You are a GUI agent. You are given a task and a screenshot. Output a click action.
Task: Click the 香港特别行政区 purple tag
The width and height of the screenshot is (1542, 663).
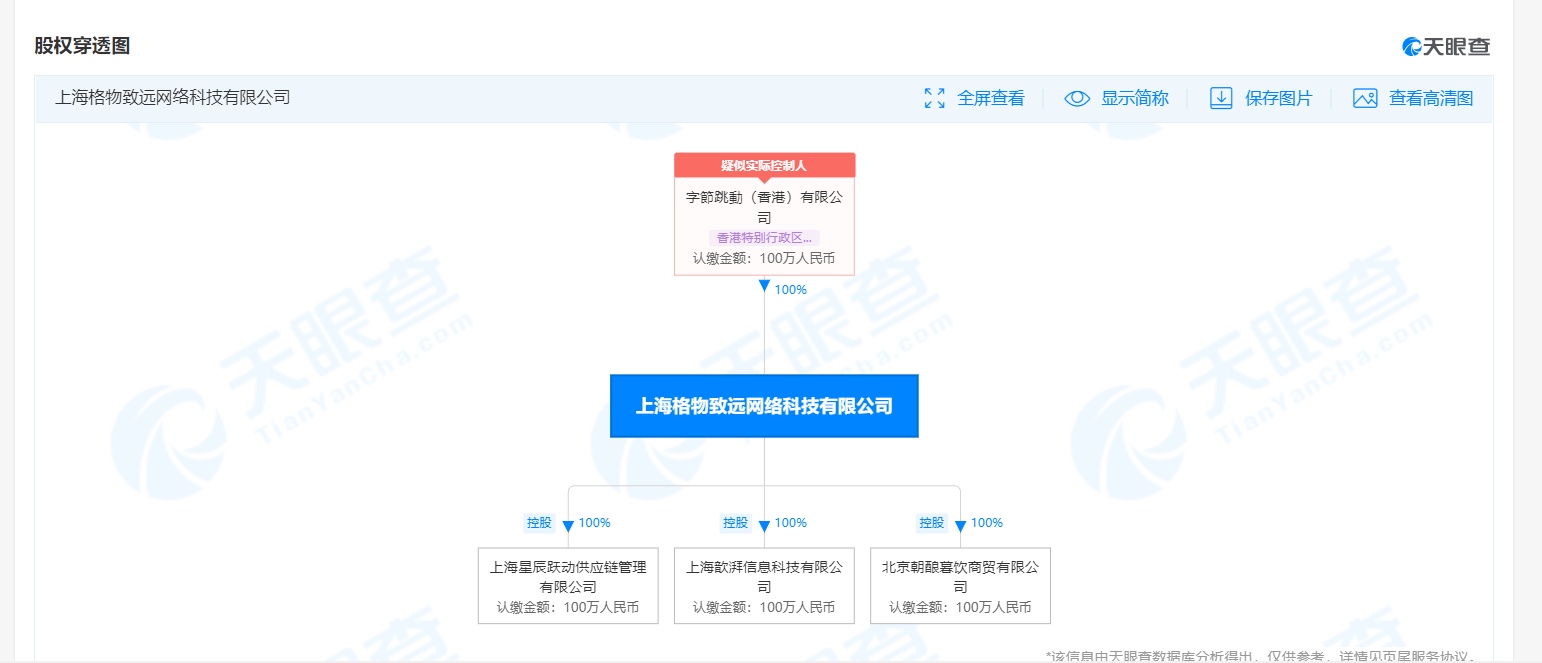(764, 238)
